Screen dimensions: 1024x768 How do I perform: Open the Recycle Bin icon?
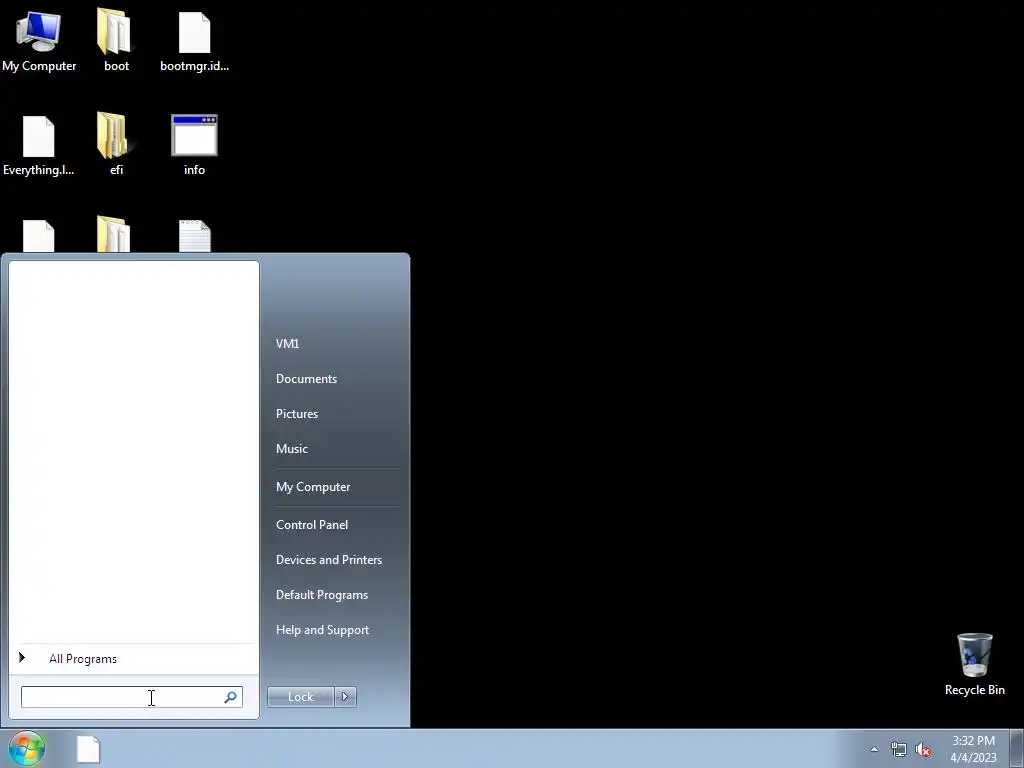[974, 664]
